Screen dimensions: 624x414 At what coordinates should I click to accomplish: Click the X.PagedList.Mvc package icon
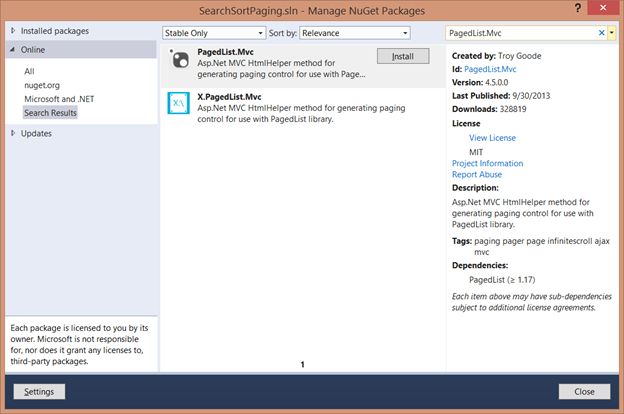[x=179, y=103]
